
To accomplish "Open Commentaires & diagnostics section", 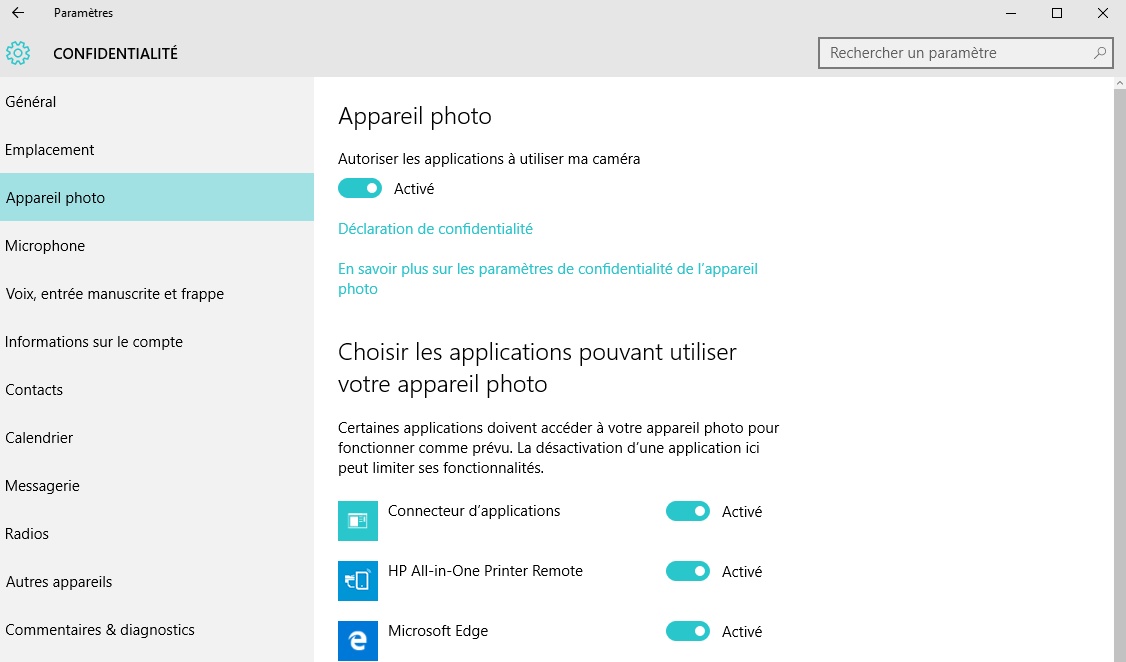I will (100, 630).
